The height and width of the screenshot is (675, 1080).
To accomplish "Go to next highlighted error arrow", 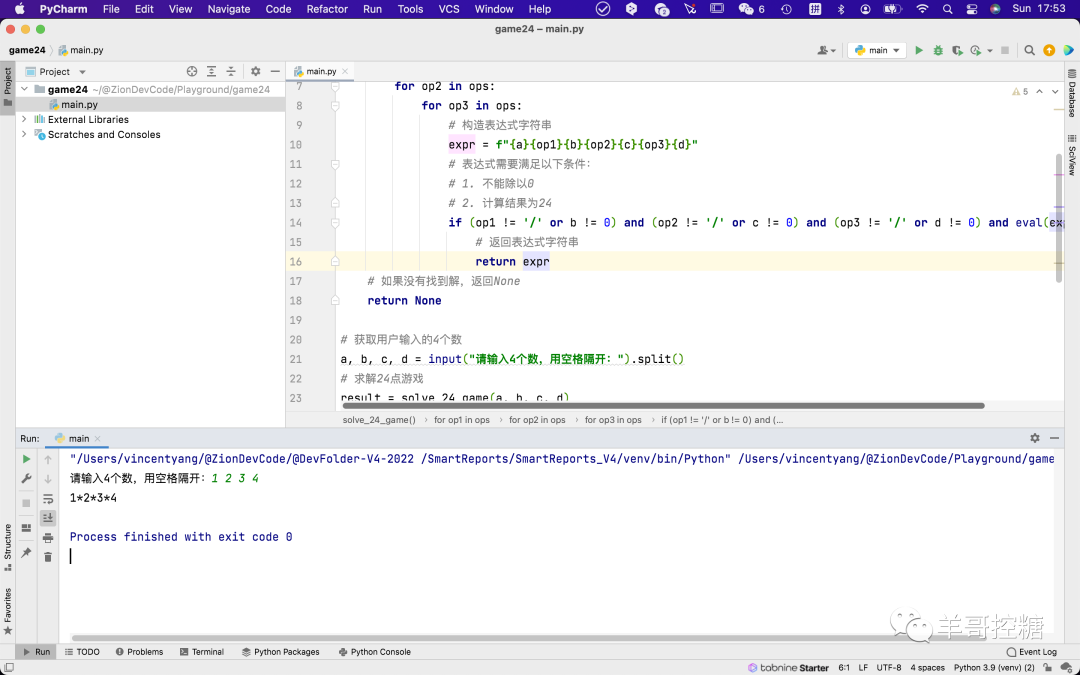I will (1055, 92).
